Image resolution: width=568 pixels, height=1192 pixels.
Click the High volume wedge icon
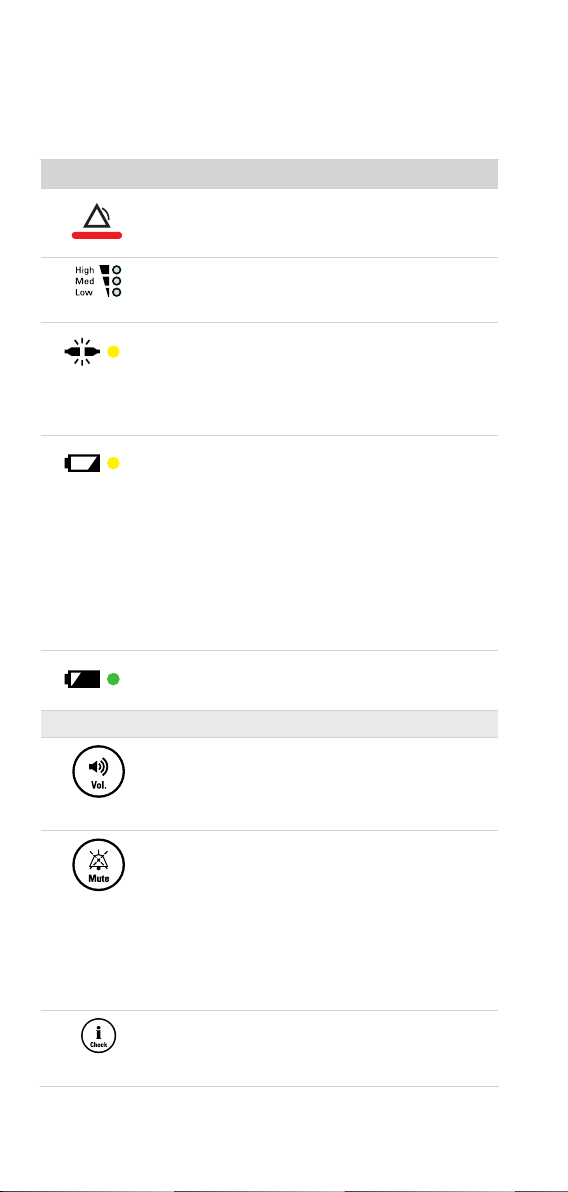coord(105,270)
